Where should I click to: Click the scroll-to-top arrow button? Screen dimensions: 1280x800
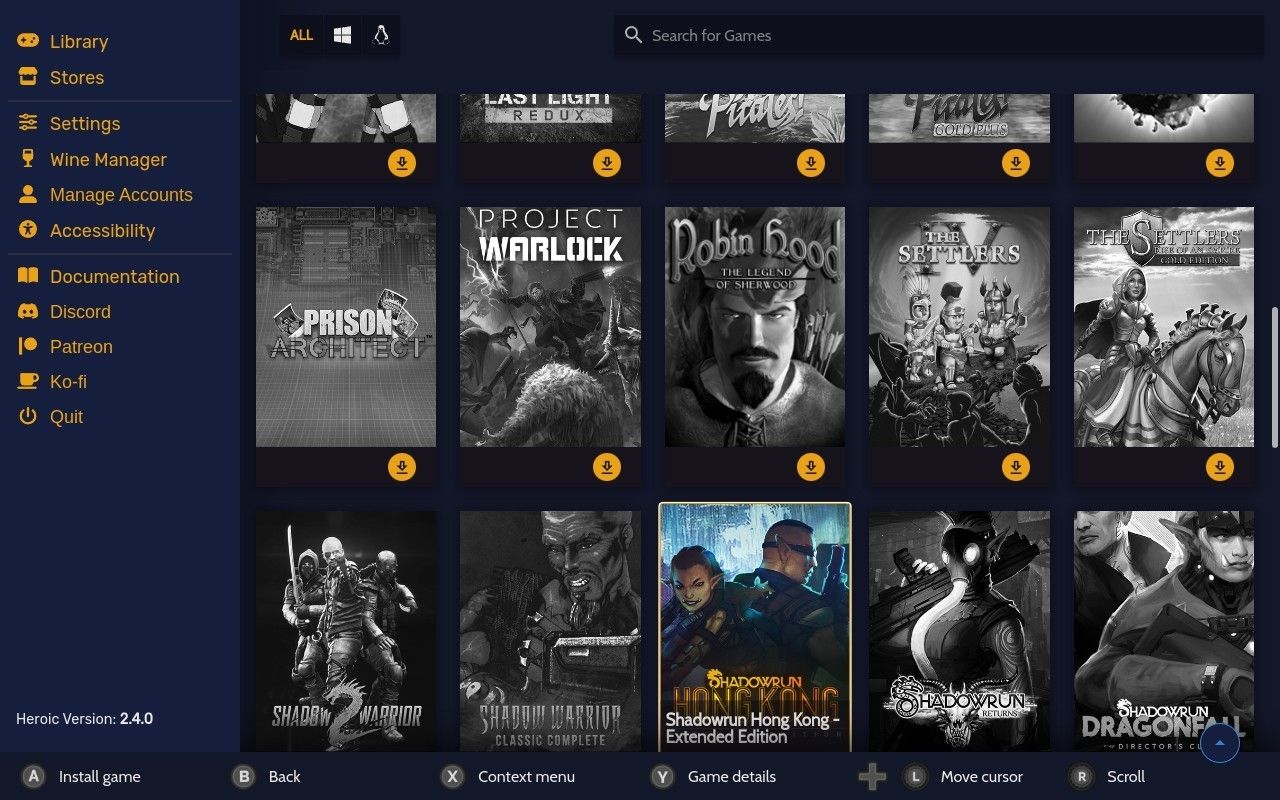tap(1219, 743)
